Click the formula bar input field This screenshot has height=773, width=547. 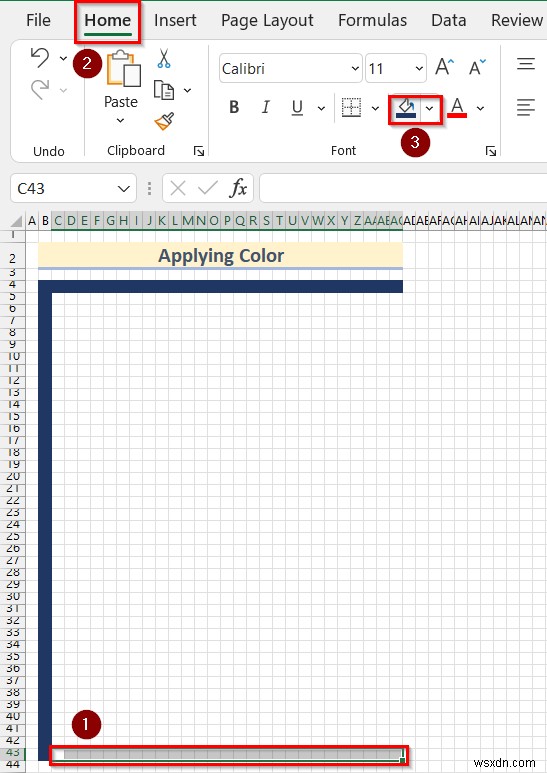[x=403, y=188]
